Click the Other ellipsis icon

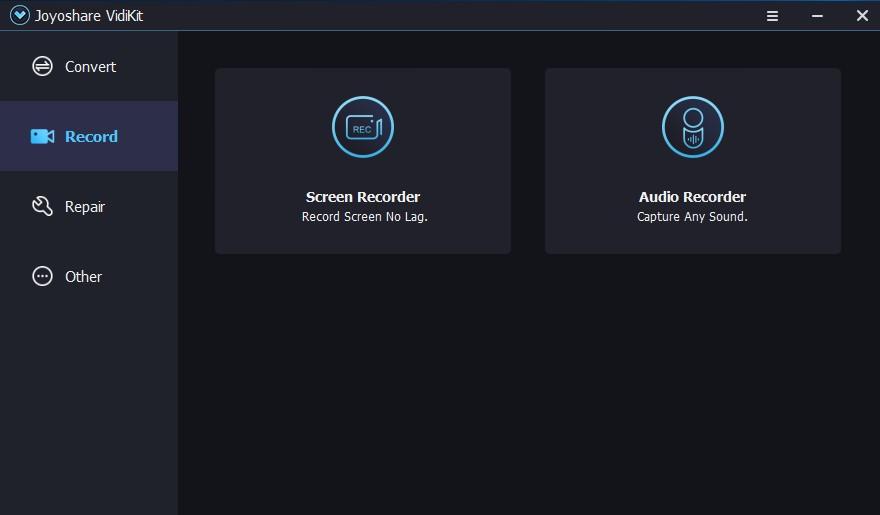click(42, 276)
